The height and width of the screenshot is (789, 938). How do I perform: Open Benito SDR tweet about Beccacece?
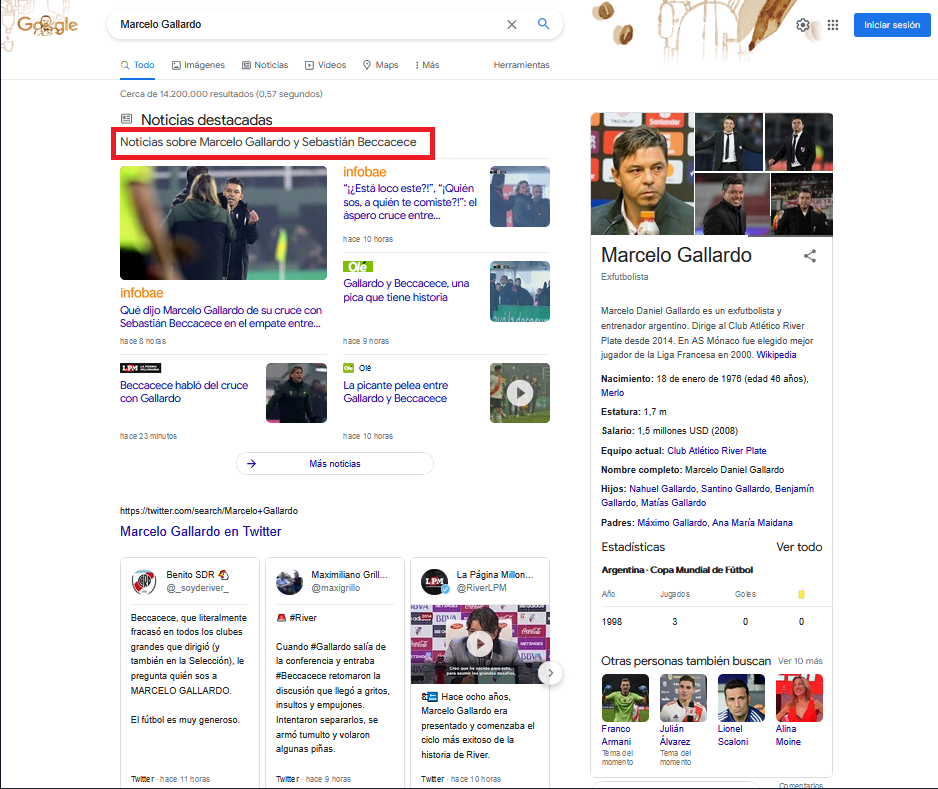point(189,669)
